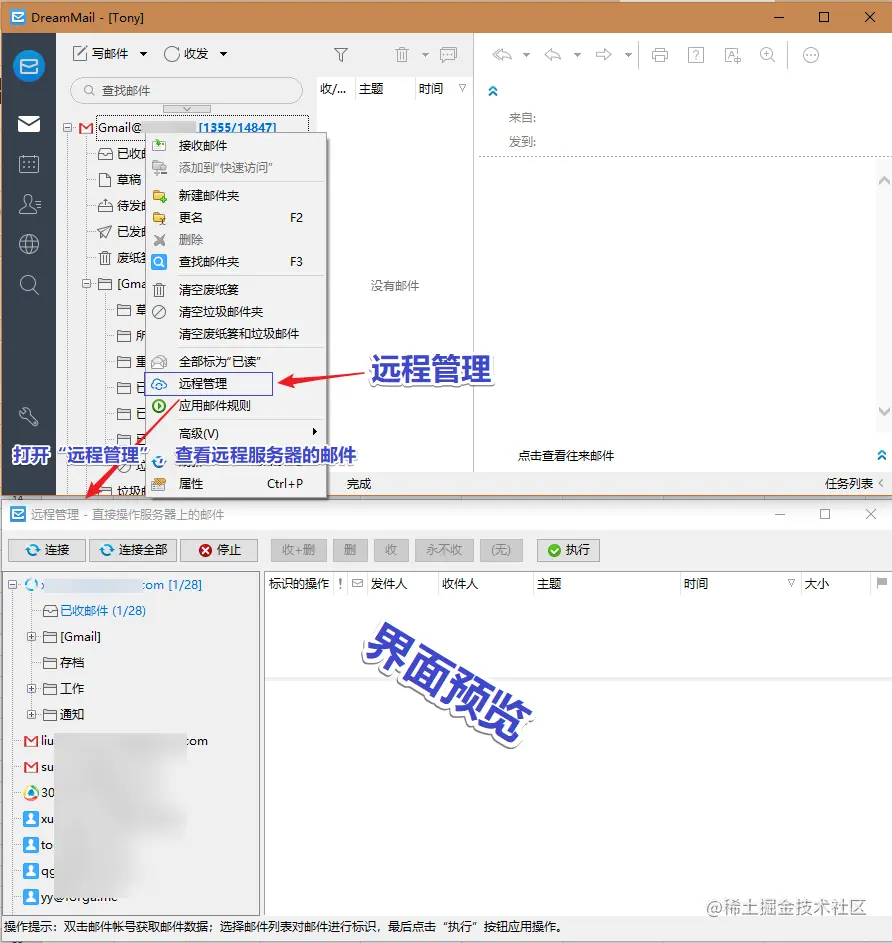Click the flag column header icon

882,583
